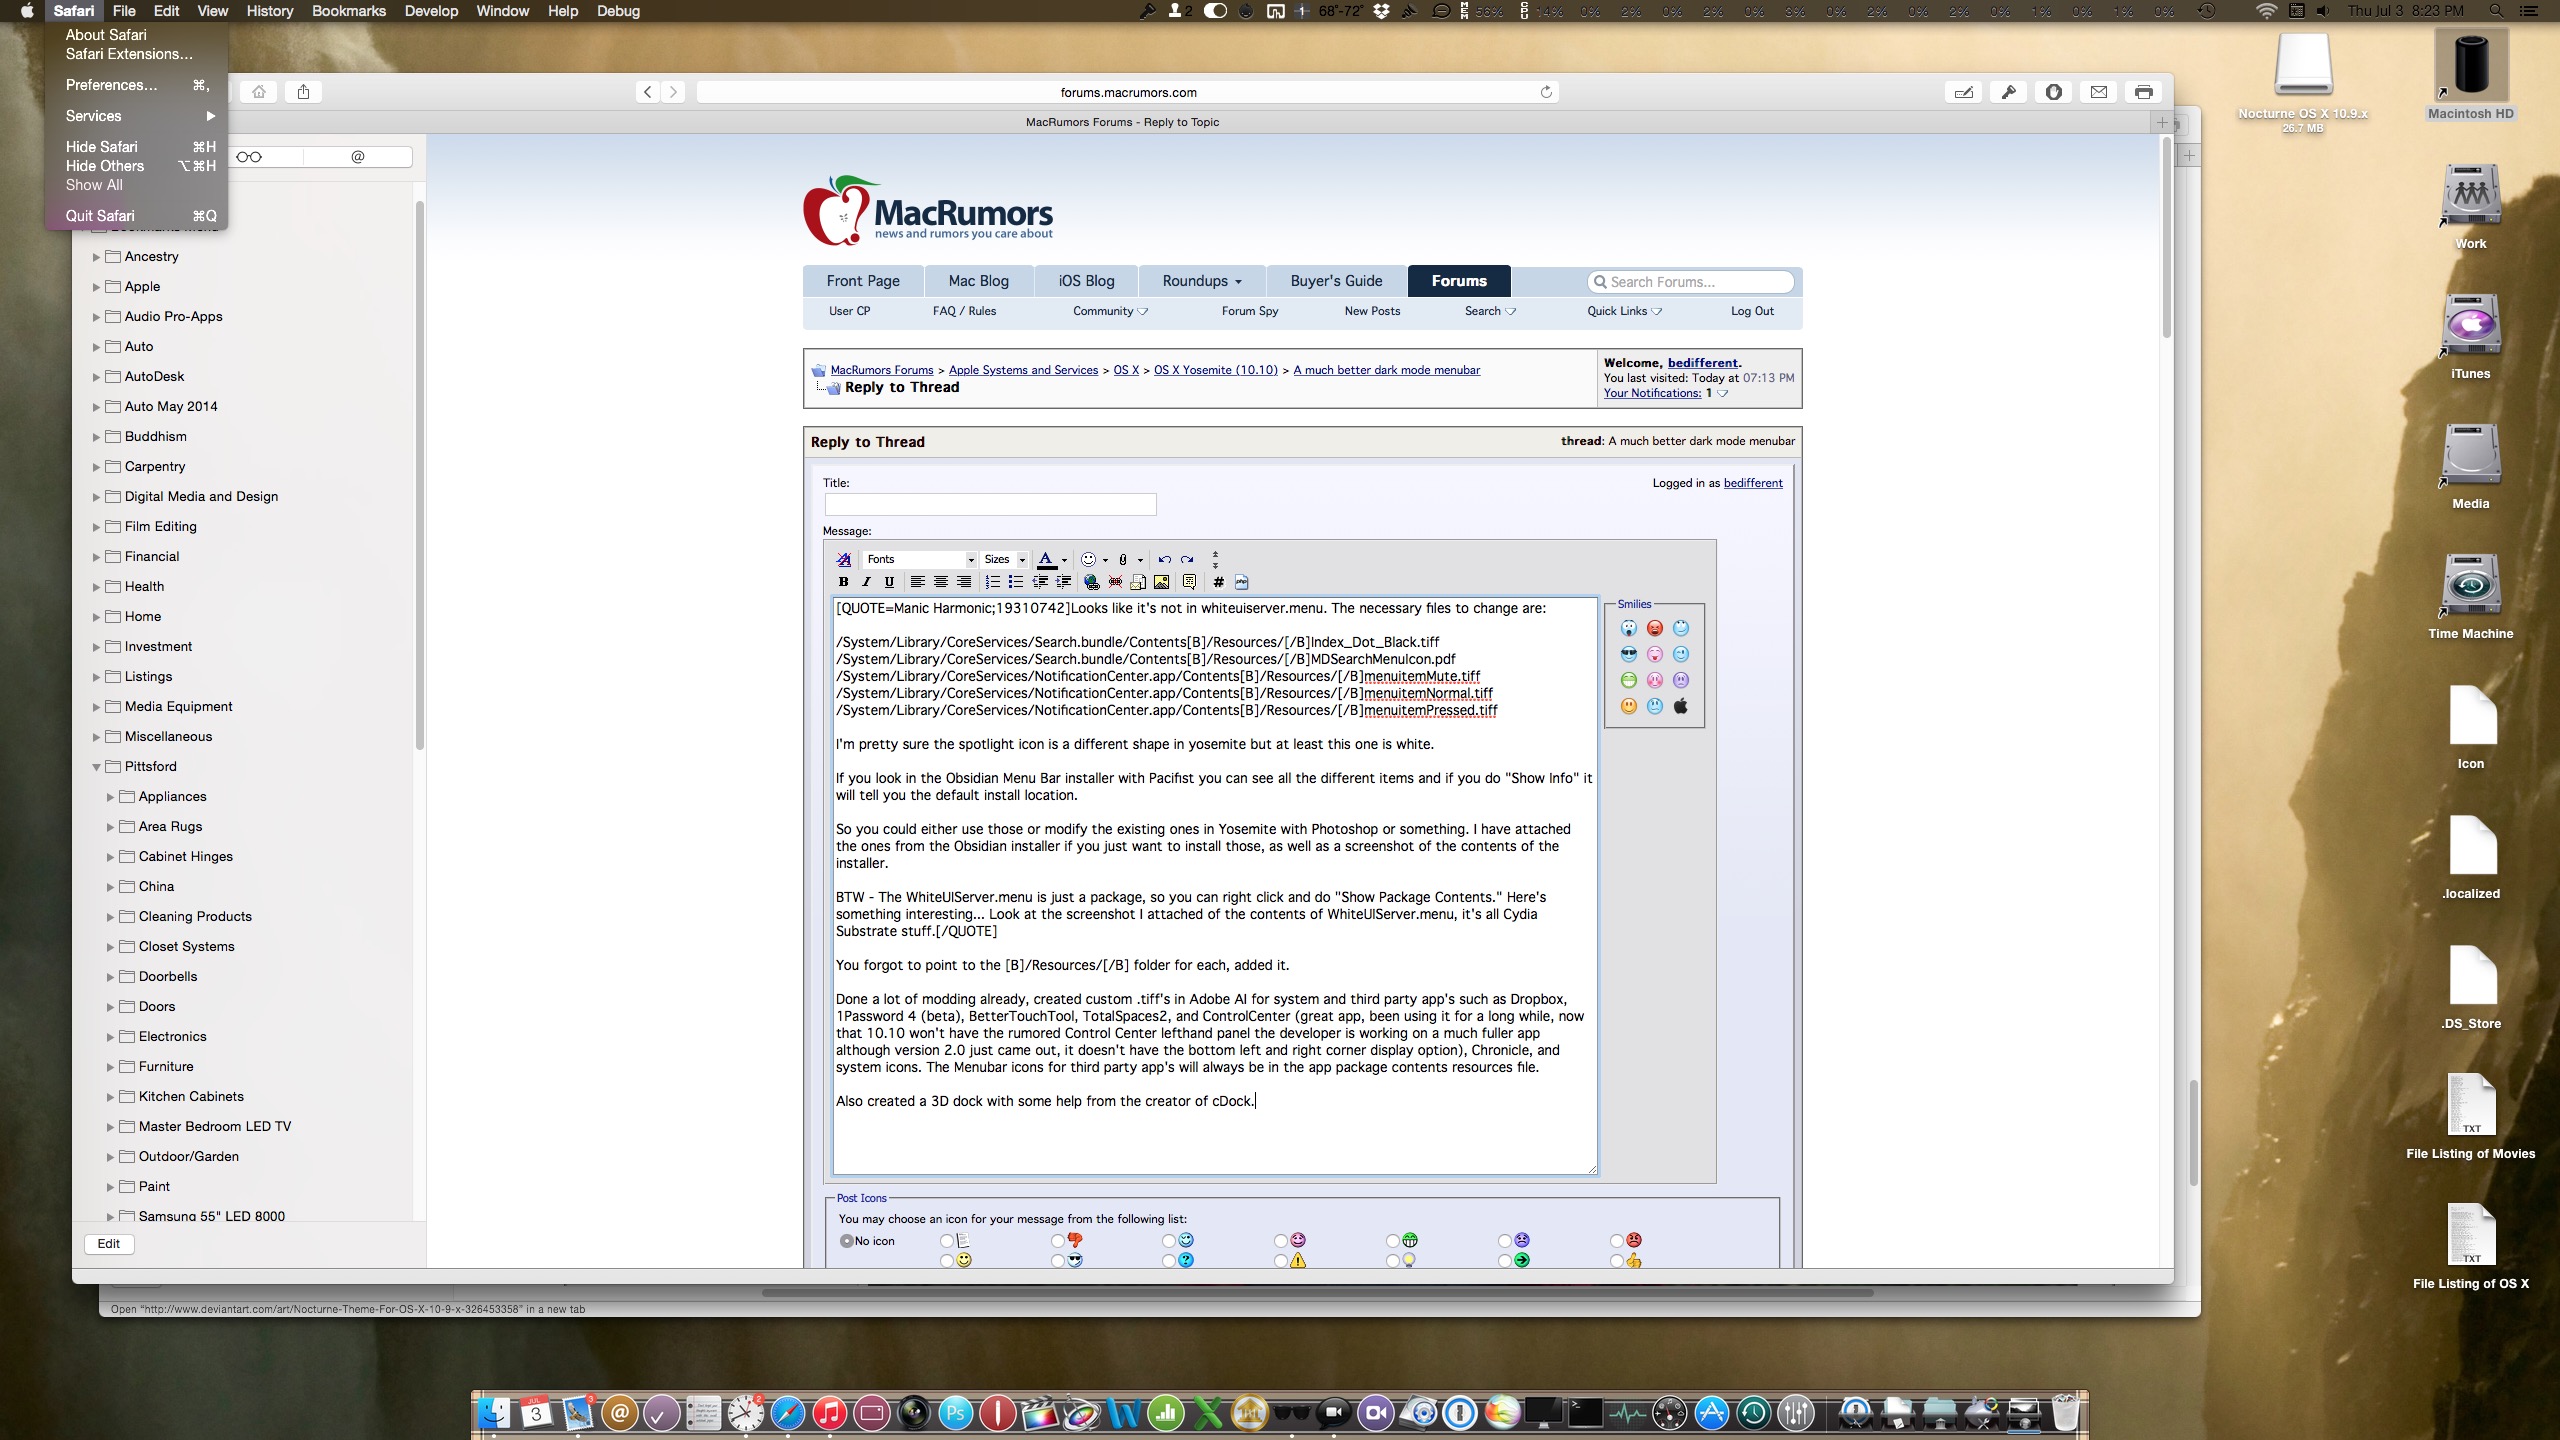Click the Undo arrow in editor toolbar
The image size is (2560, 1440).
(x=1164, y=560)
